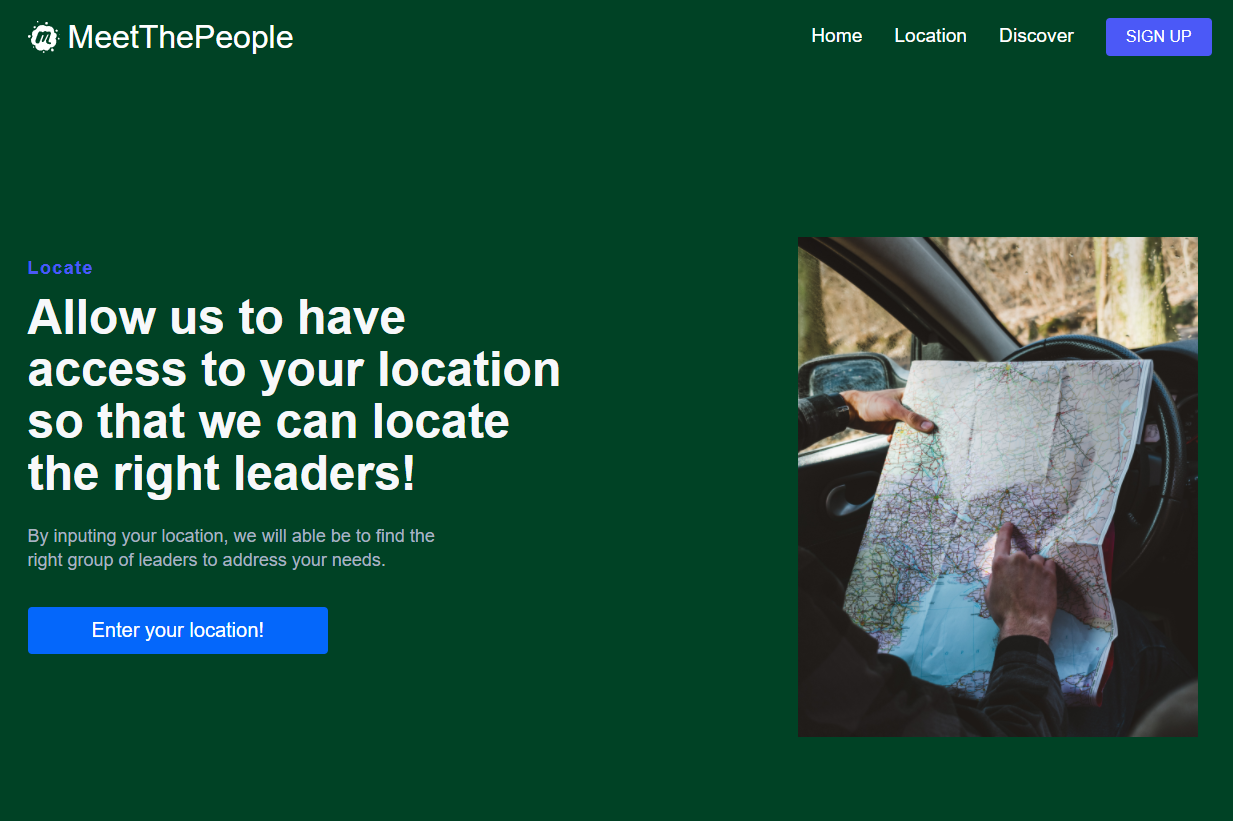1233x821 pixels.
Task: Click the MeetThePeople splat logo icon
Action: 43,37
